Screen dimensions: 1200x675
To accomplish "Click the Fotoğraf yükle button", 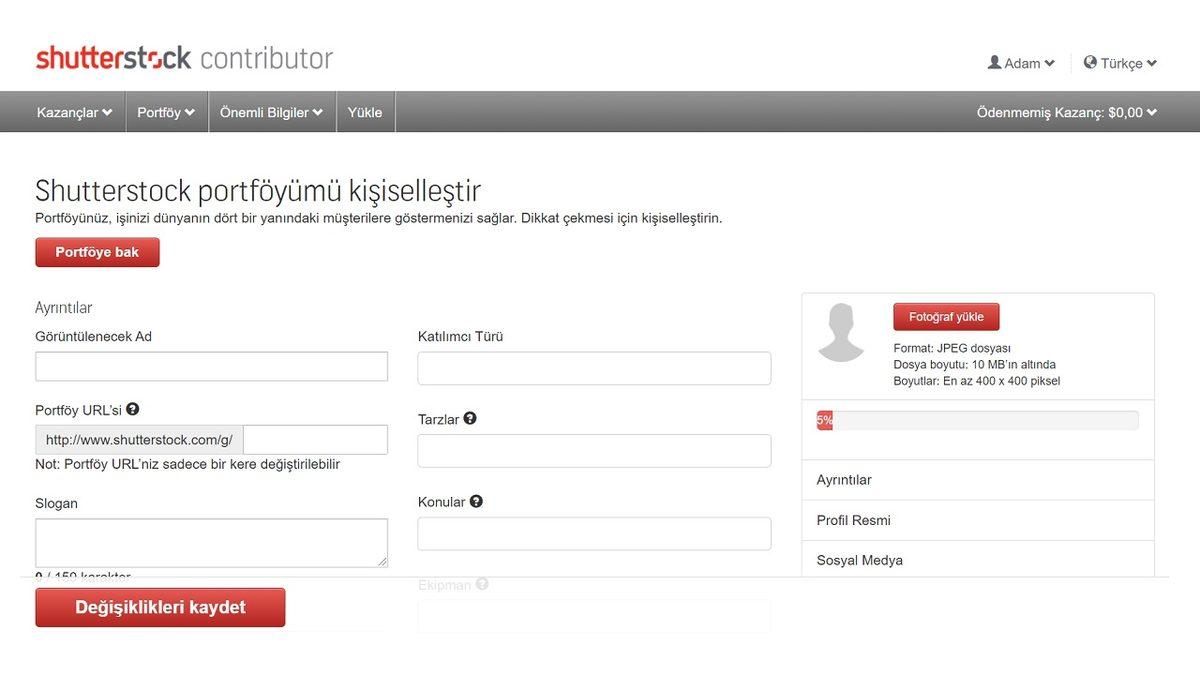I will coord(946,316).
